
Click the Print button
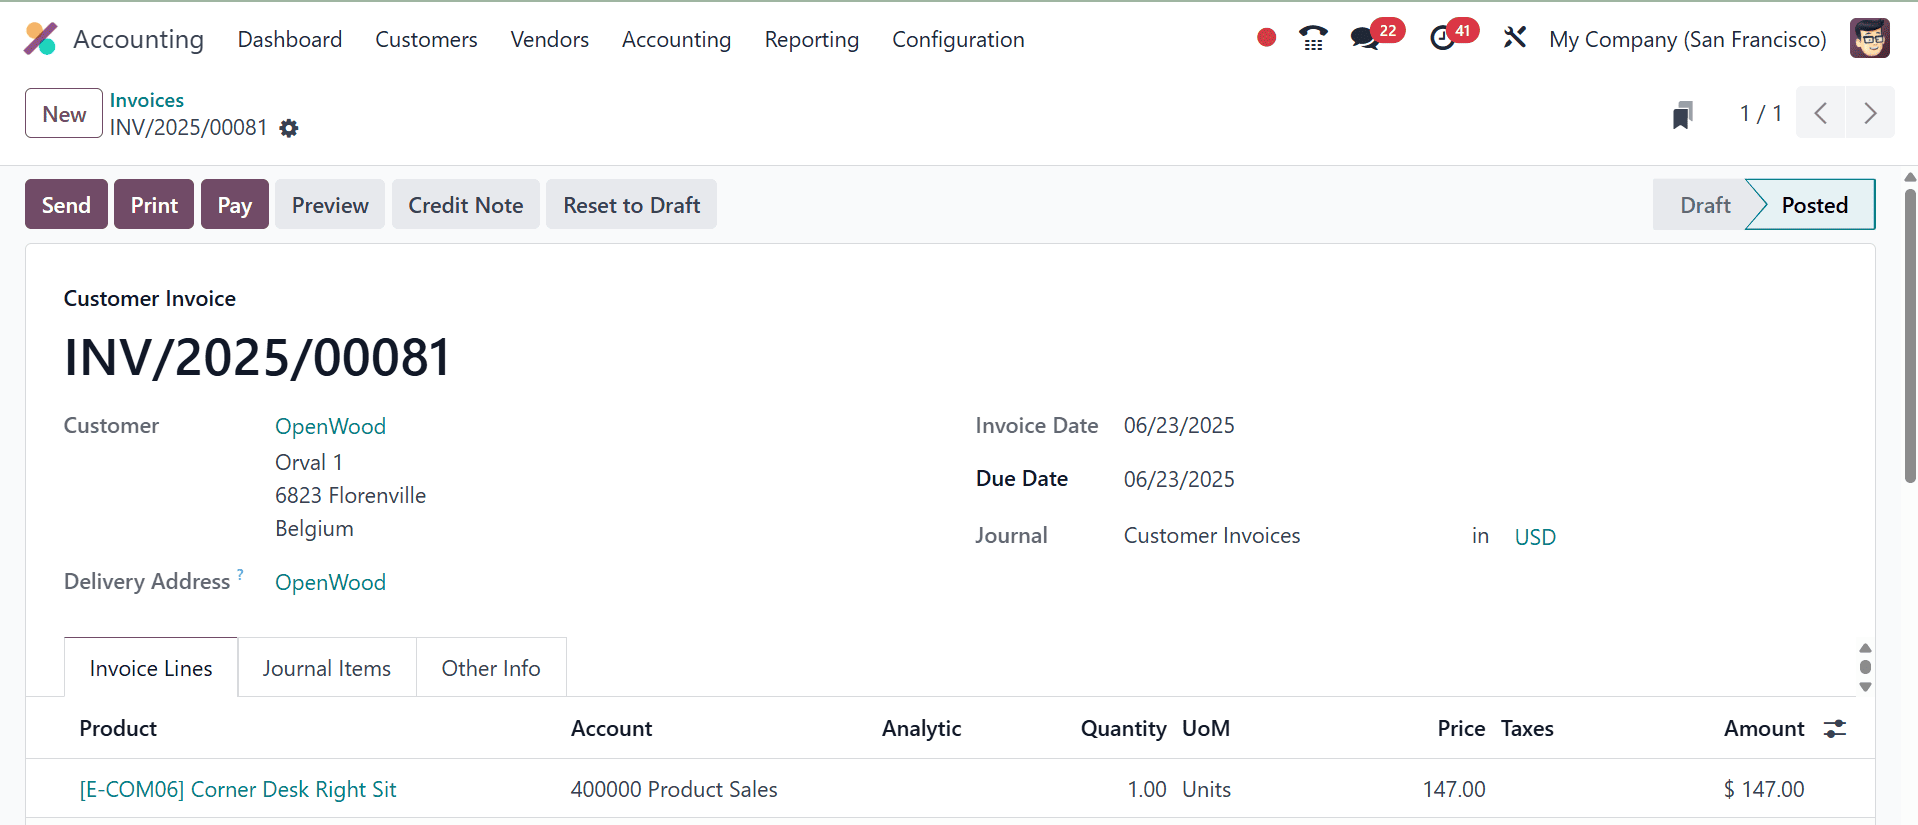(x=154, y=204)
